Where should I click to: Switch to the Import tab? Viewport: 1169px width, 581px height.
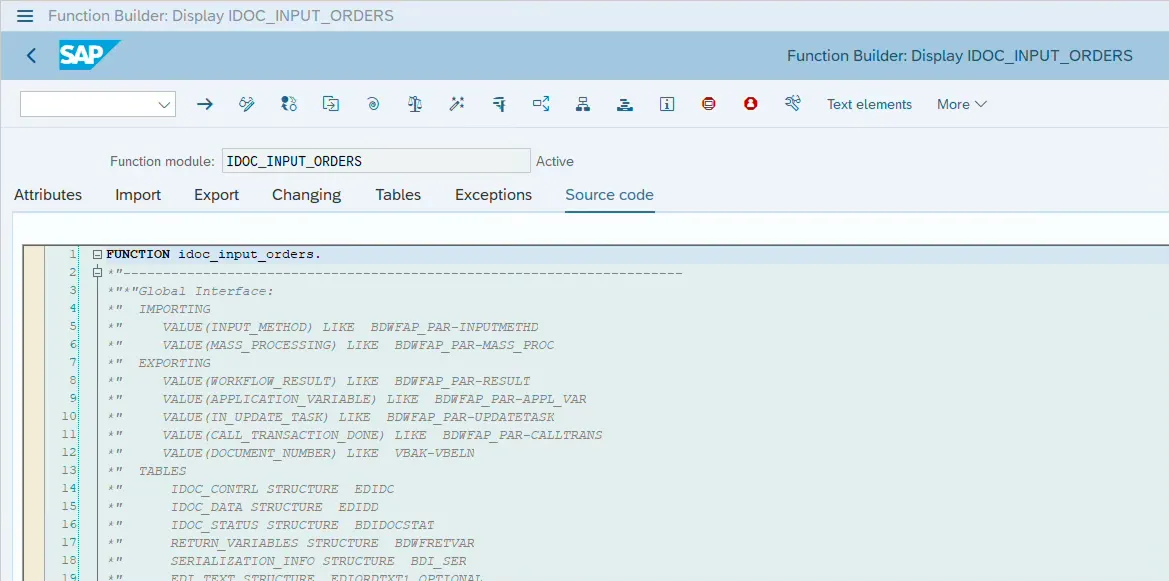pos(138,195)
